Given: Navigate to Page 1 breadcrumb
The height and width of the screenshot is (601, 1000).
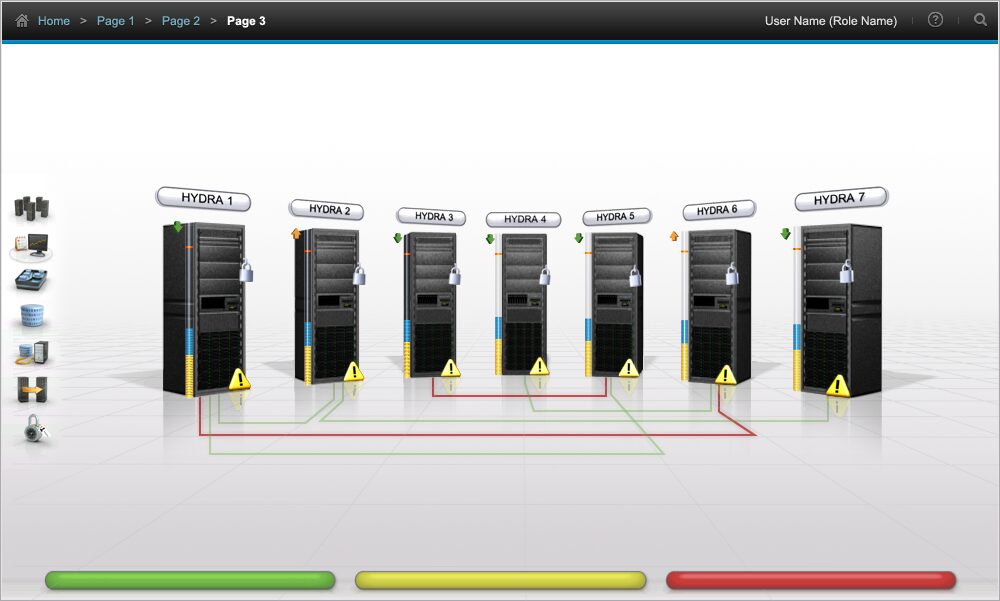Looking at the screenshot, I should (x=115, y=21).
